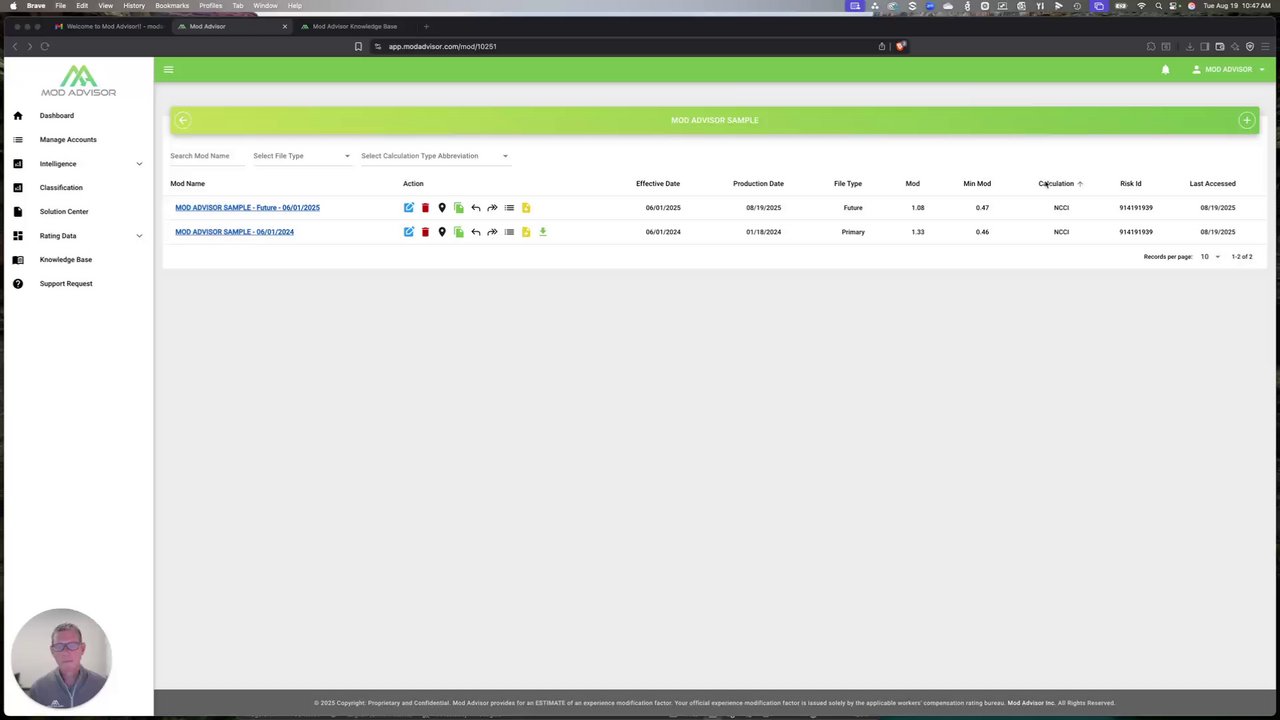Open the Profiles menu in the macOS menu bar

pos(210,6)
